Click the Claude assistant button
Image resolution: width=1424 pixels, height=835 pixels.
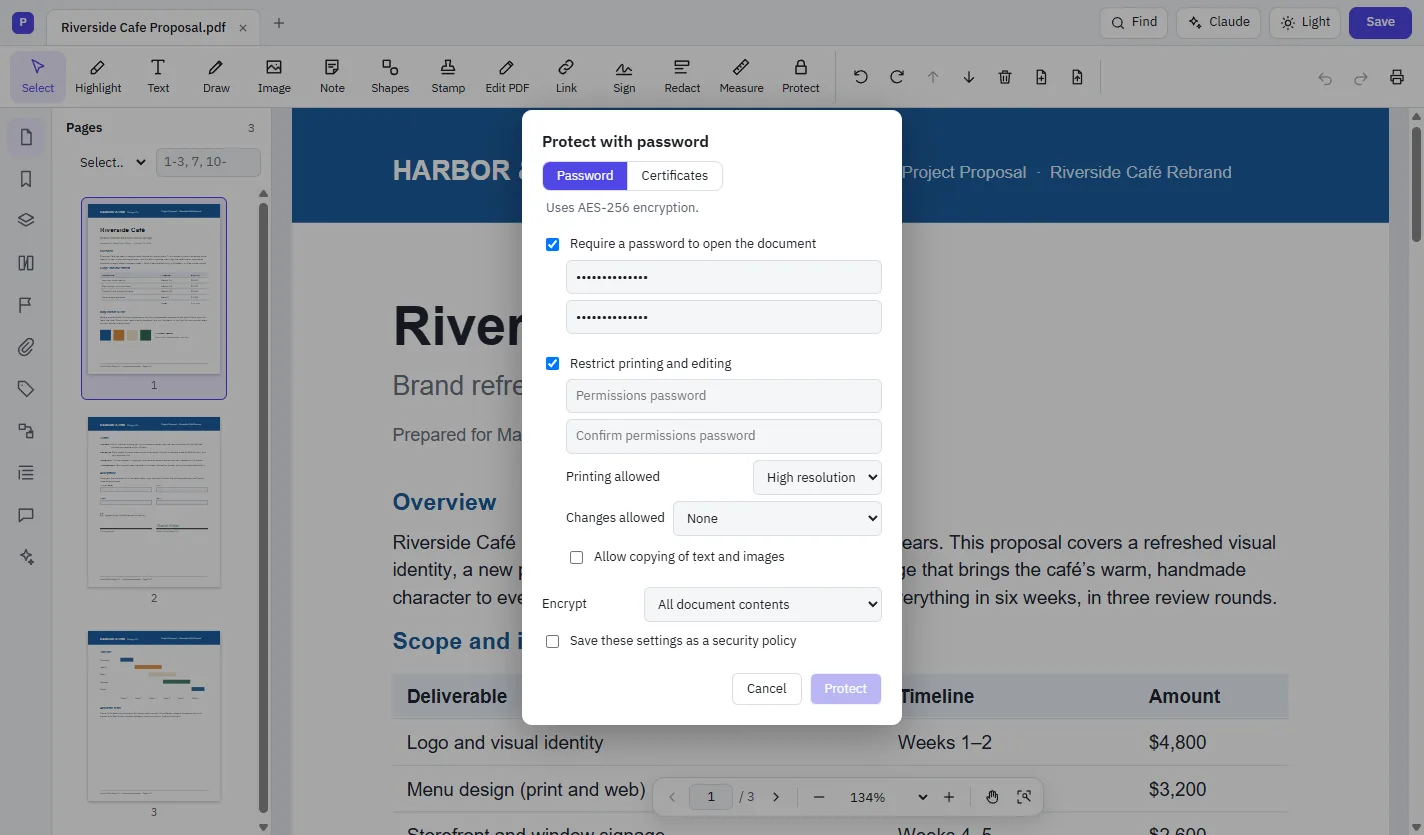(1217, 22)
